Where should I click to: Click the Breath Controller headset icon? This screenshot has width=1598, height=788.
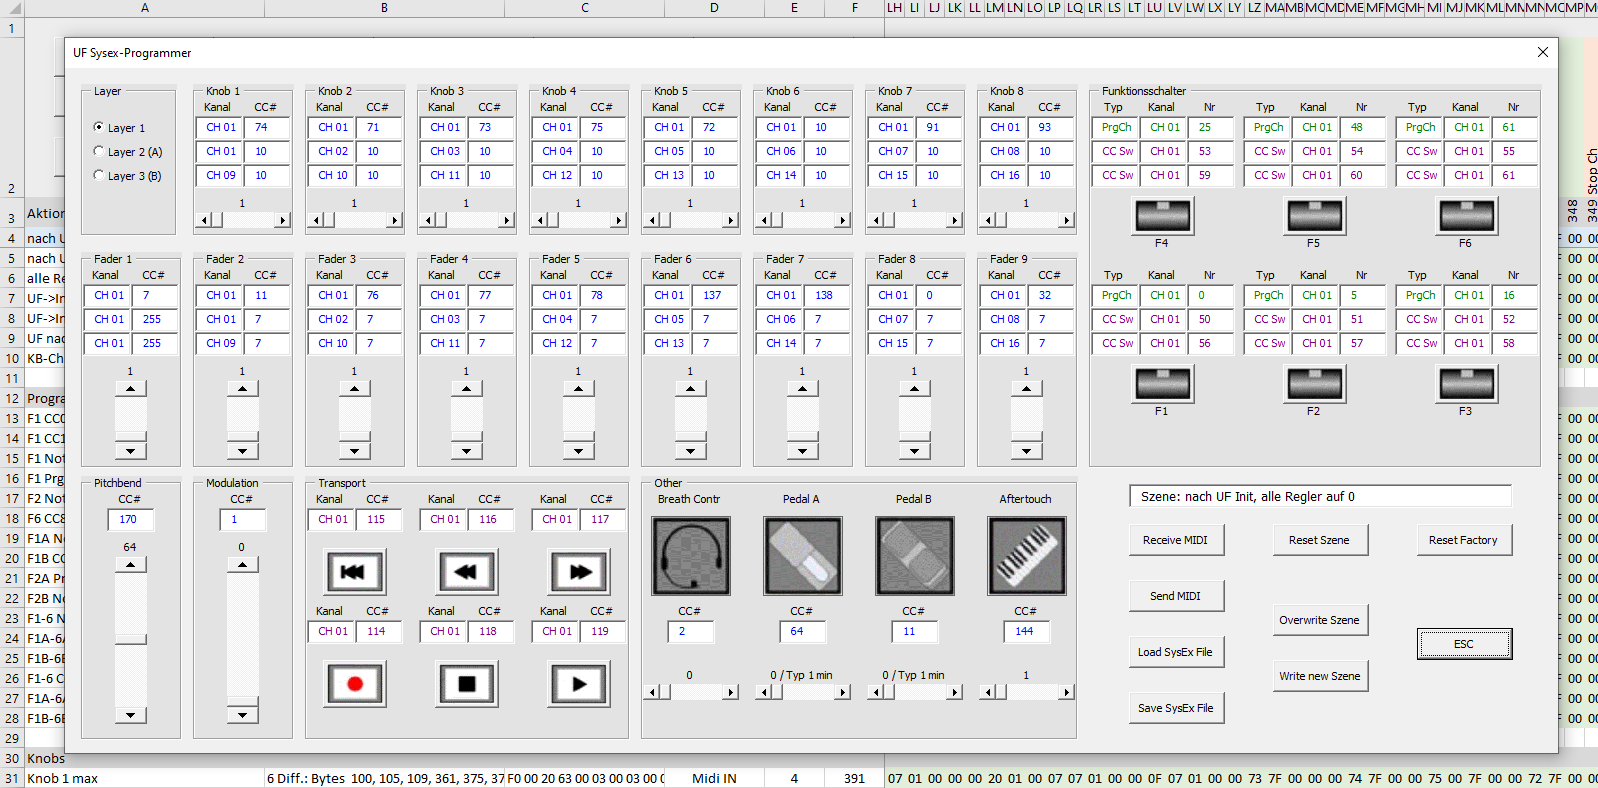coord(690,556)
